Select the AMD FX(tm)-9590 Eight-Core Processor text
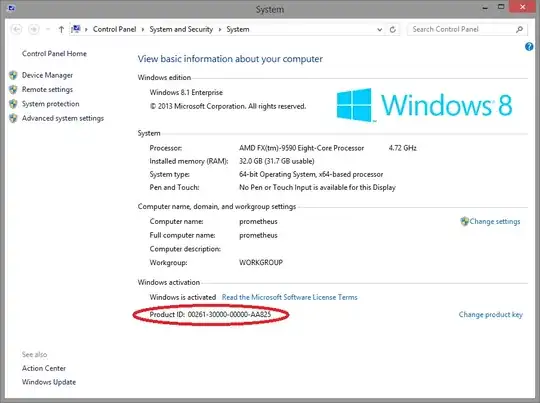The image size is (540, 403). coord(301,148)
